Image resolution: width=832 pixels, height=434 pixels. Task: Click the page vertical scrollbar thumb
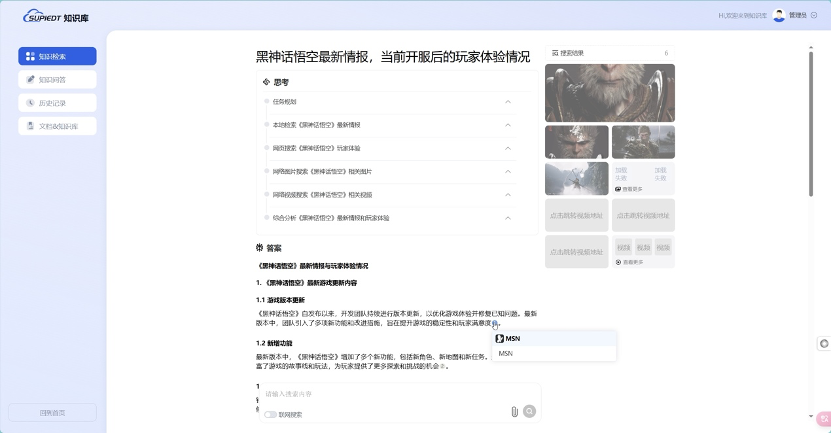coord(811,125)
